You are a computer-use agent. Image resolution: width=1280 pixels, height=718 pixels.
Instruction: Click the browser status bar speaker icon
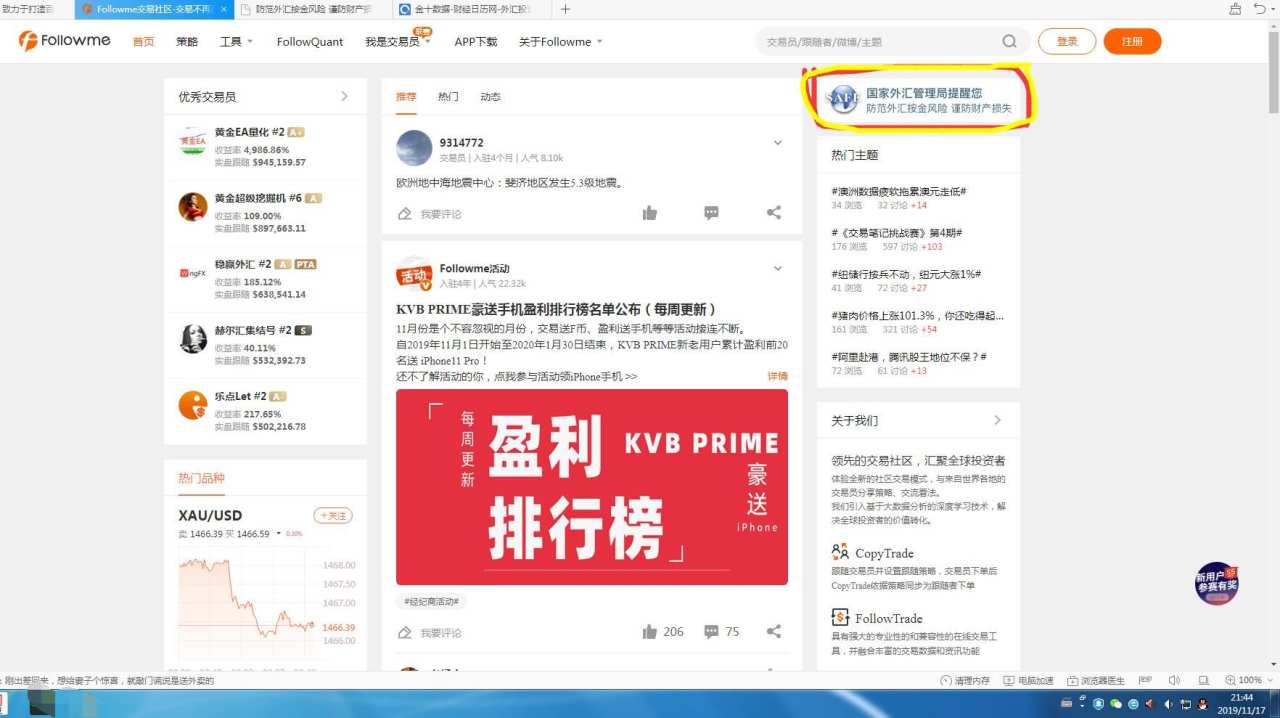tap(1174, 680)
